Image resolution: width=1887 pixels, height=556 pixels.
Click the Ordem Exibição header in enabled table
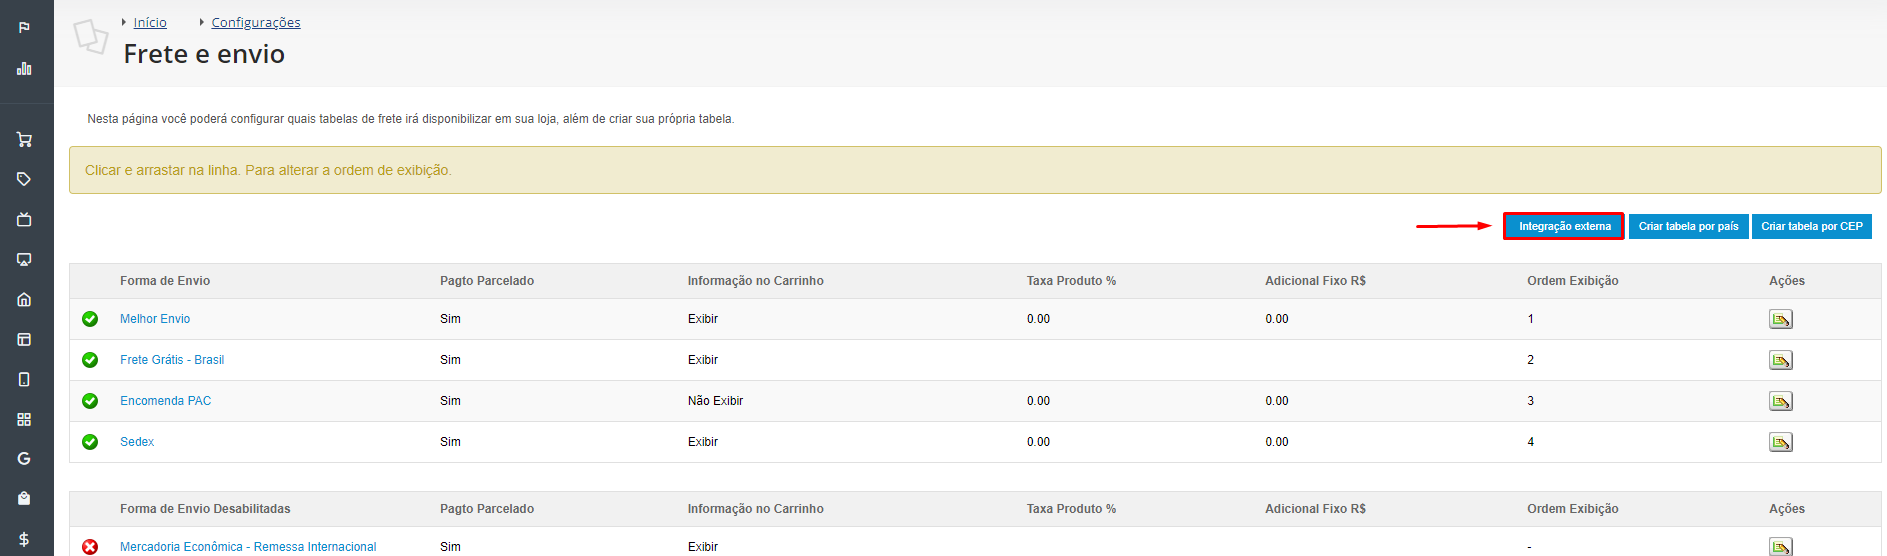tap(1573, 281)
